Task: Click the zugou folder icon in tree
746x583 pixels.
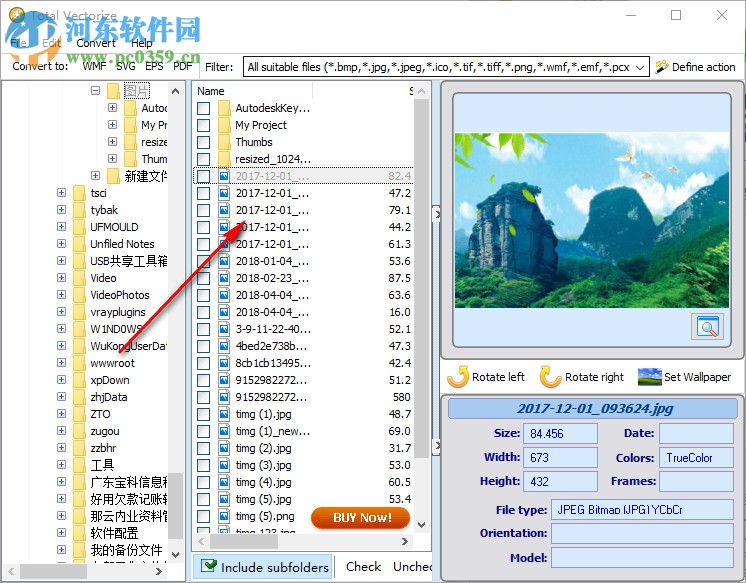Action: (x=79, y=431)
